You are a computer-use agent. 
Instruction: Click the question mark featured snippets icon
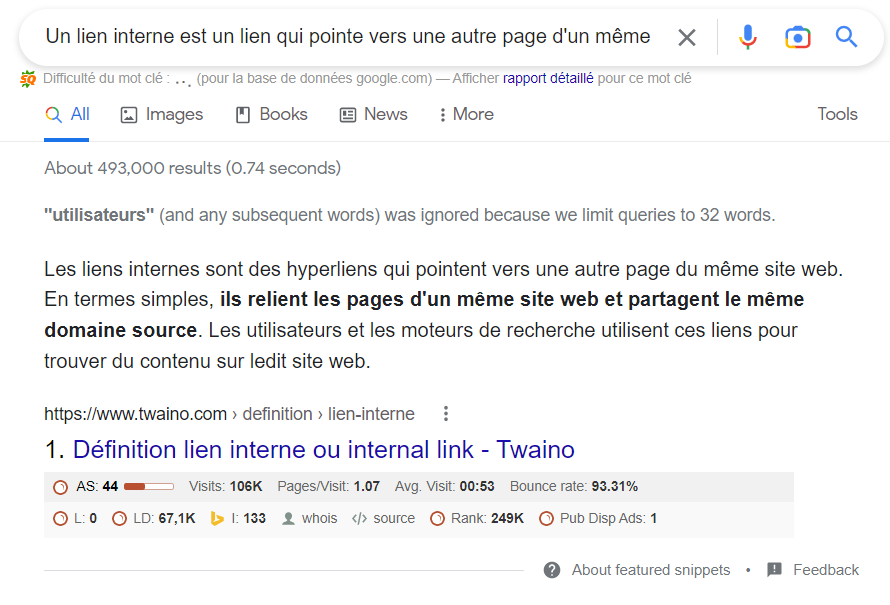click(552, 570)
